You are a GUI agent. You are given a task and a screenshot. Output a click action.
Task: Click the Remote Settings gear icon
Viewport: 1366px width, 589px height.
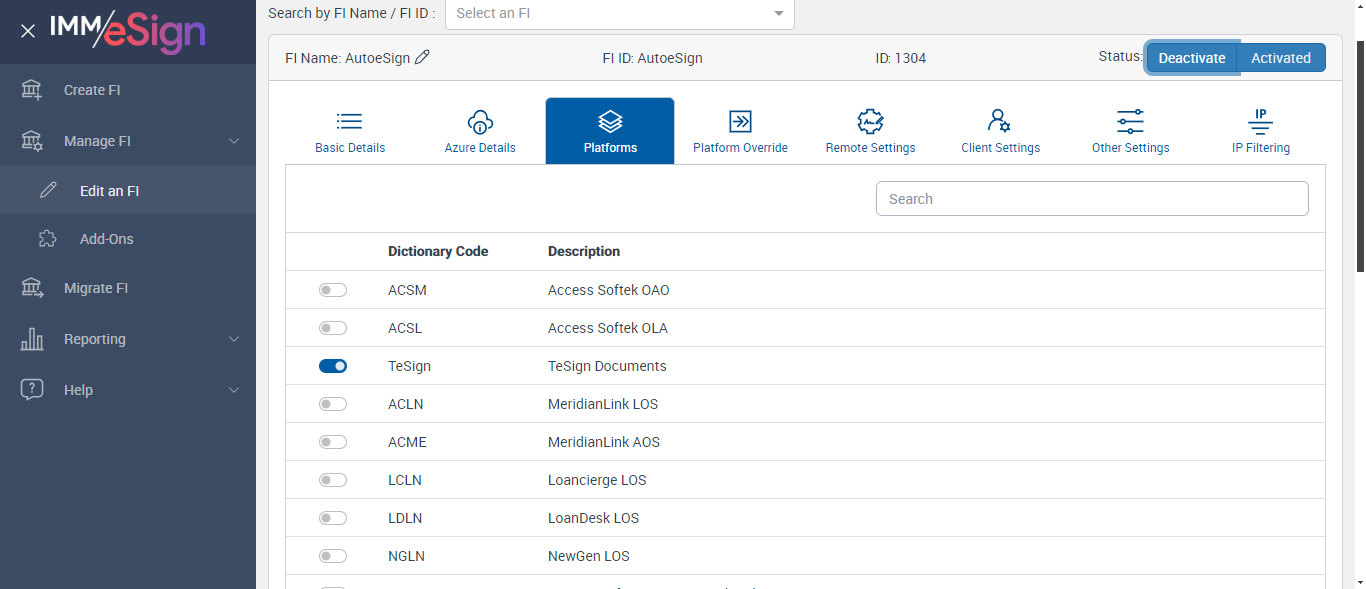click(x=871, y=122)
